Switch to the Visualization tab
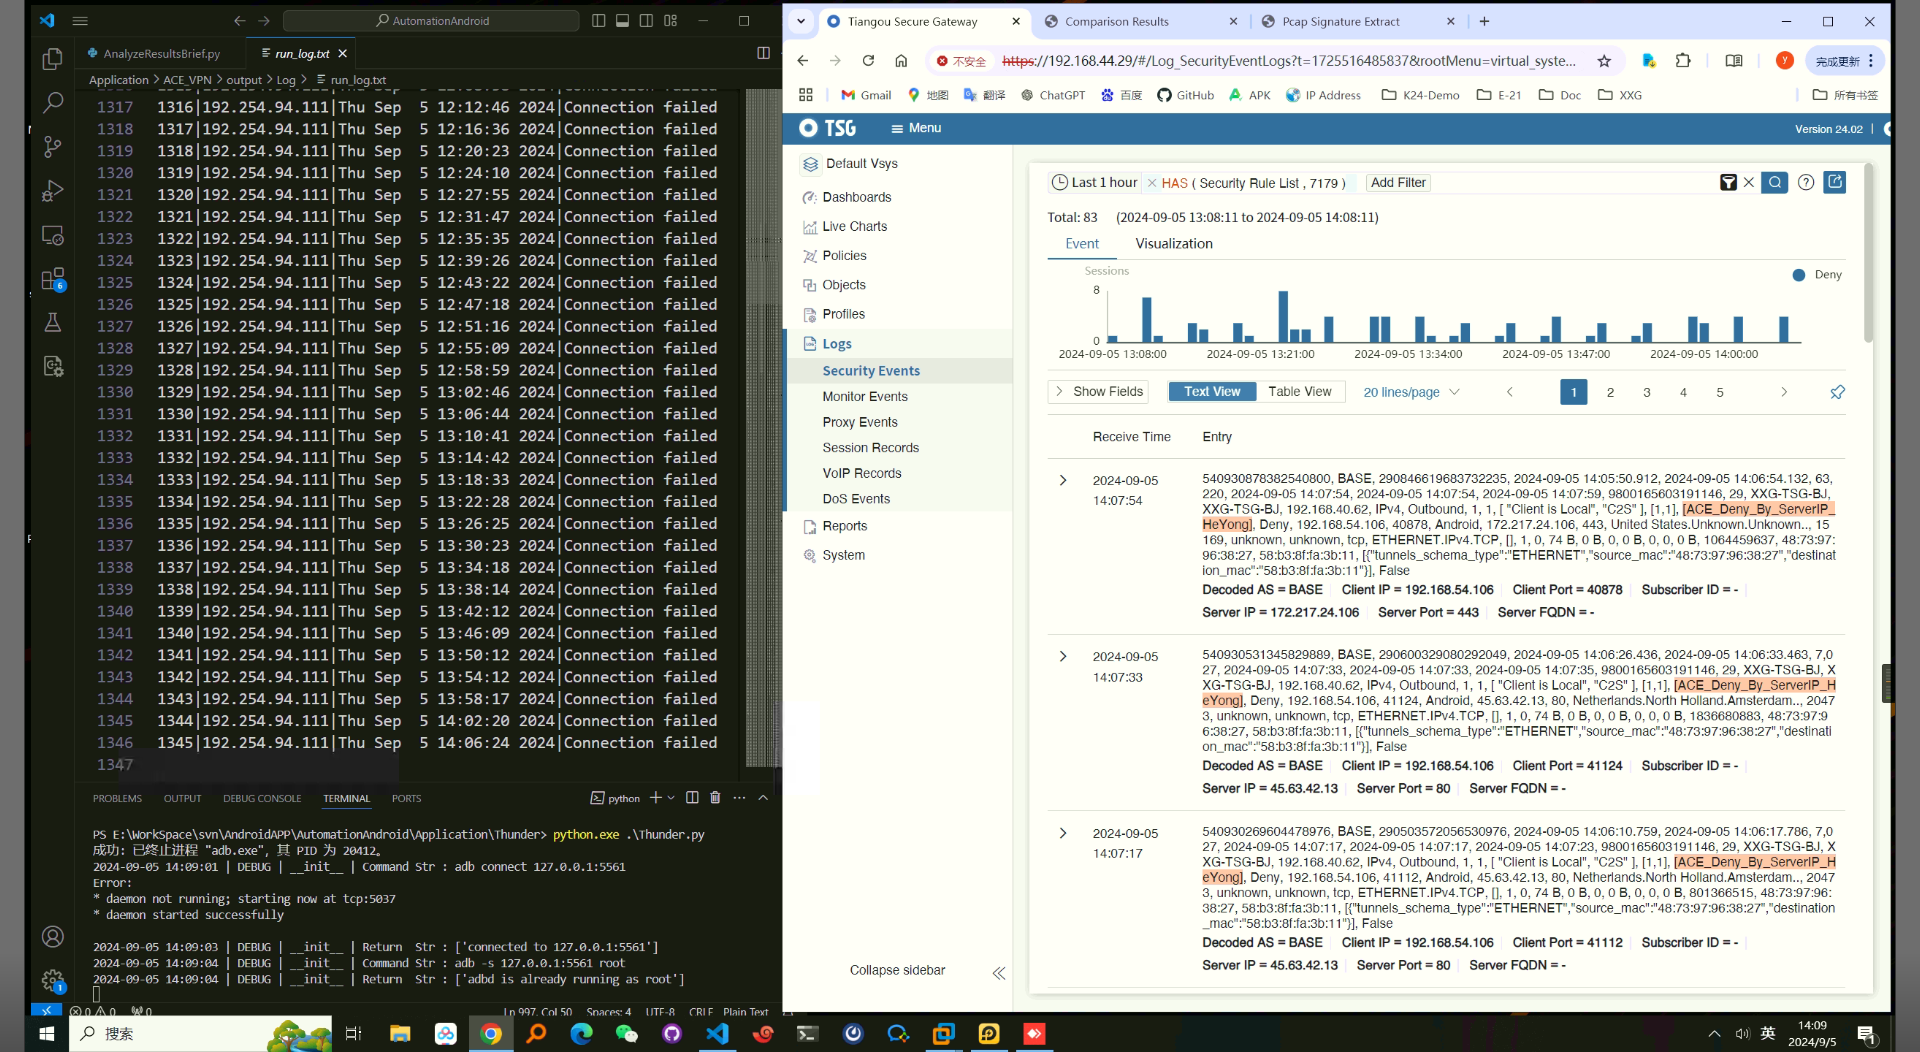 click(x=1173, y=244)
